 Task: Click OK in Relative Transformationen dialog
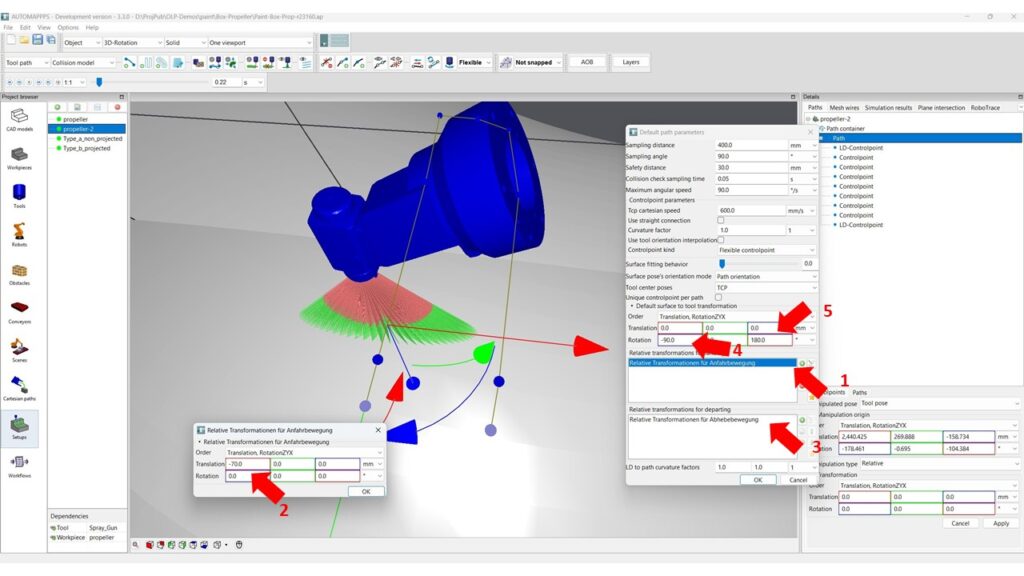(366, 492)
